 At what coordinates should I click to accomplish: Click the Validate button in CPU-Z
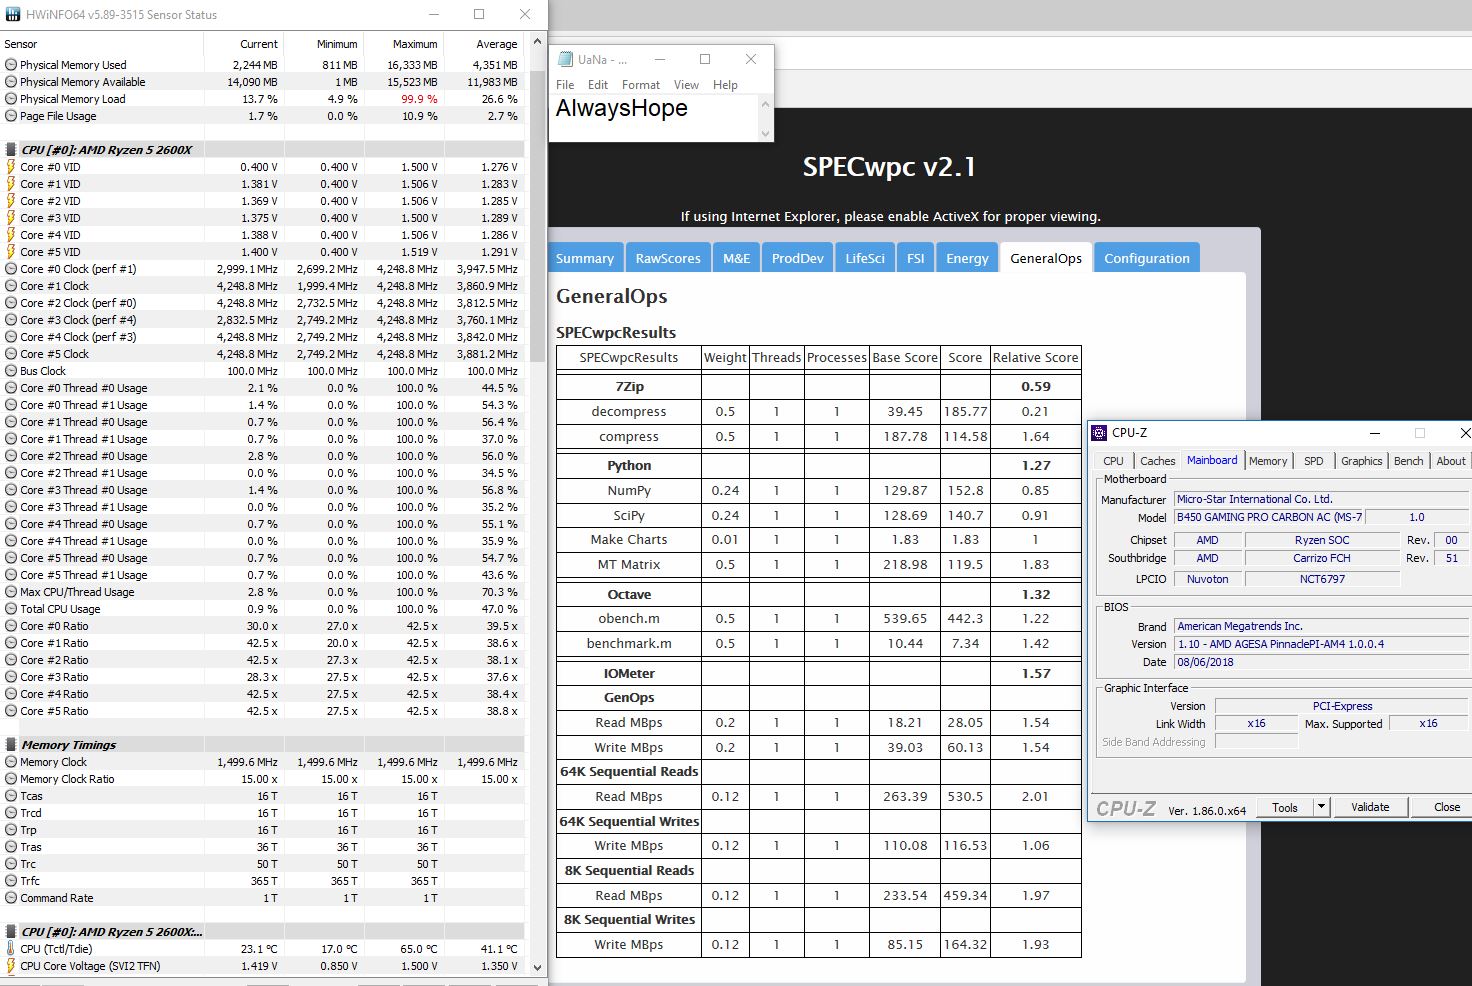coord(1370,807)
